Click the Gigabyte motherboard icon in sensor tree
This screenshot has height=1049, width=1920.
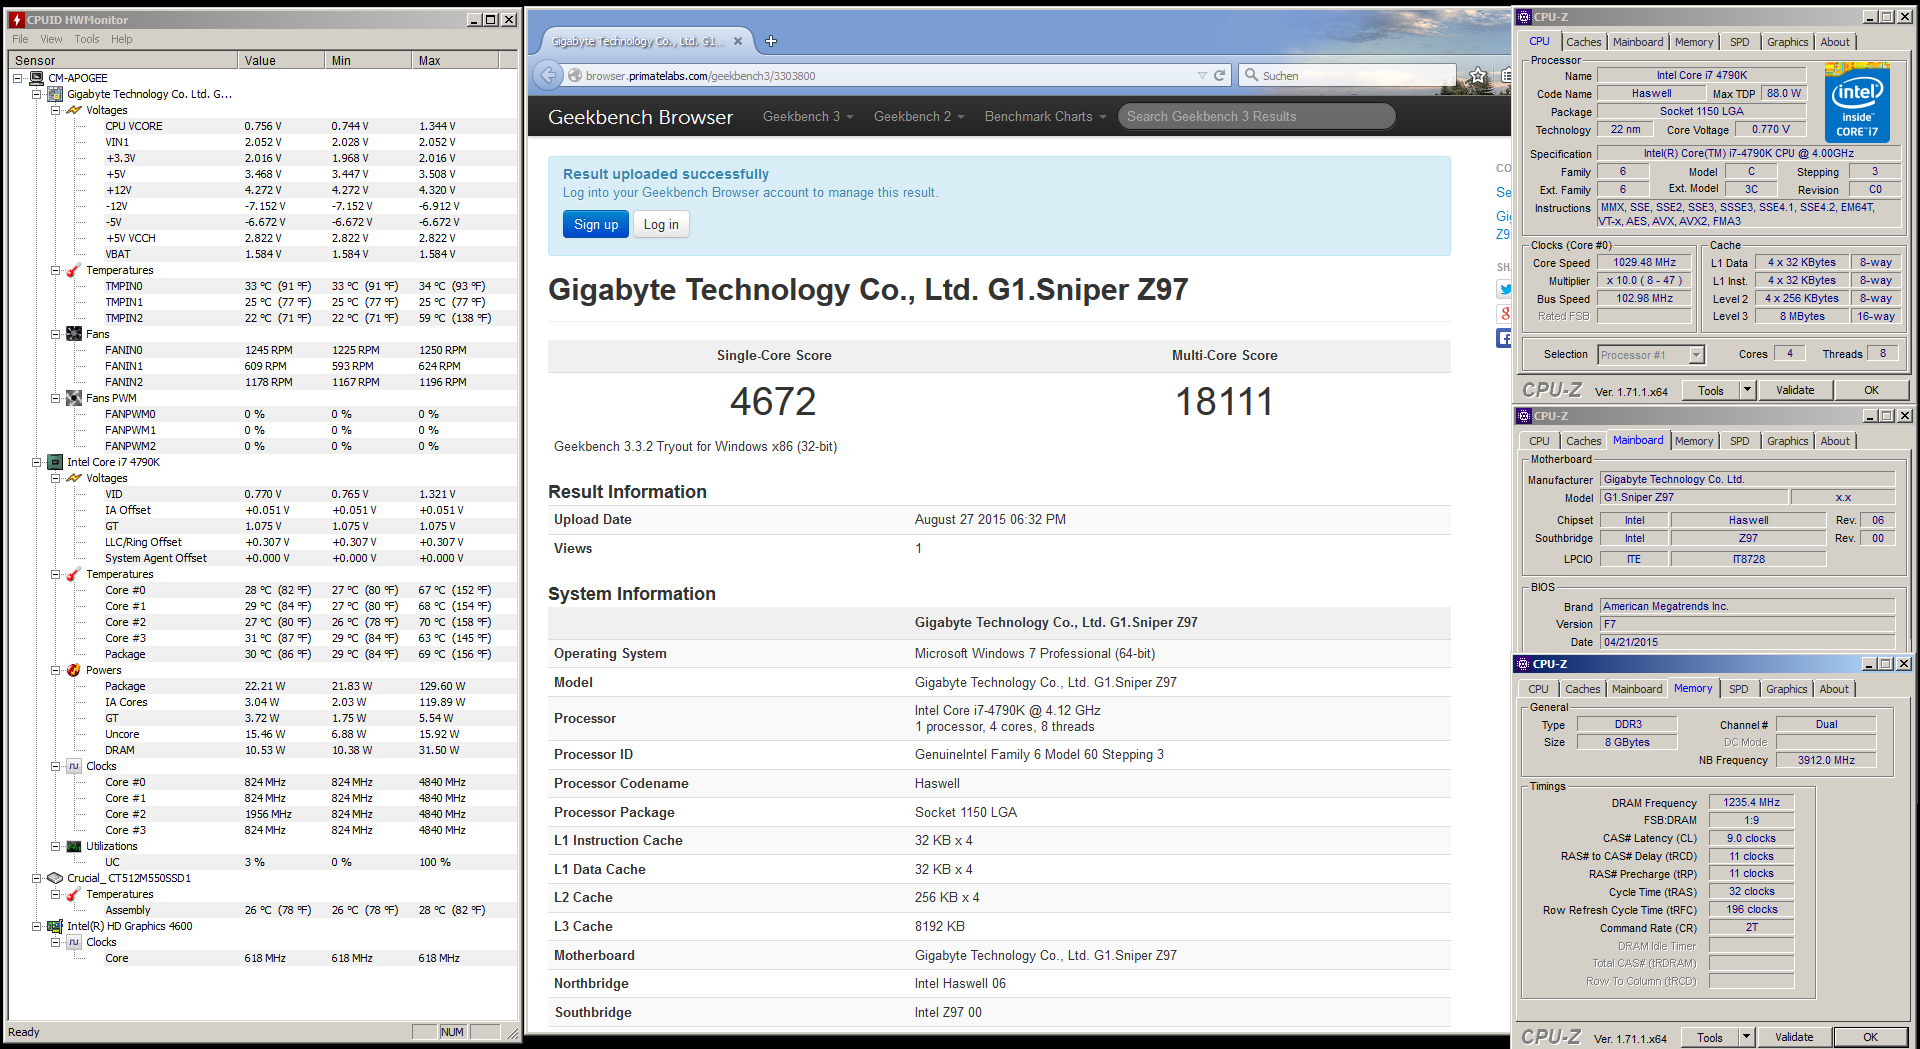pyautogui.click(x=56, y=94)
